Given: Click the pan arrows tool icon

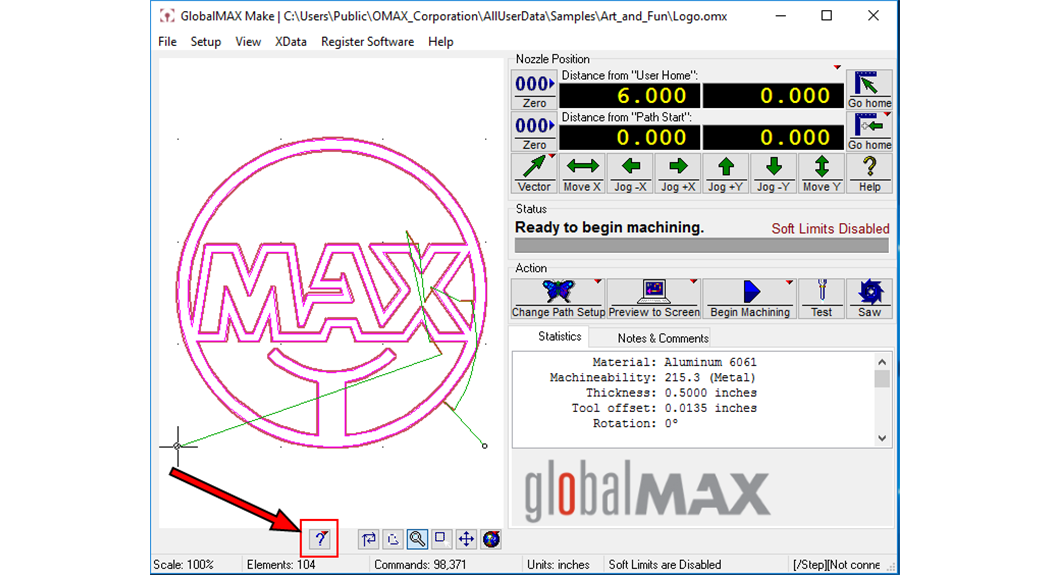Looking at the screenshot, I should click(466, 539).
